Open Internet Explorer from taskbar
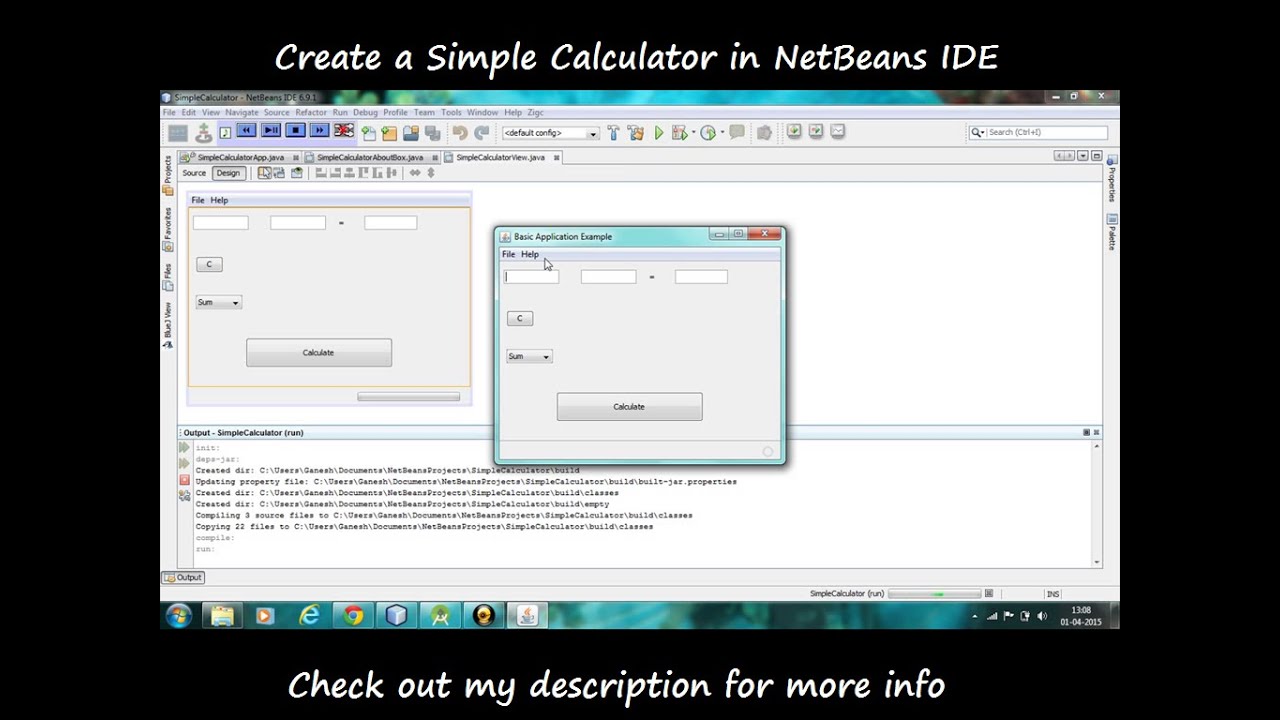1280x720 pixels. 309,616
